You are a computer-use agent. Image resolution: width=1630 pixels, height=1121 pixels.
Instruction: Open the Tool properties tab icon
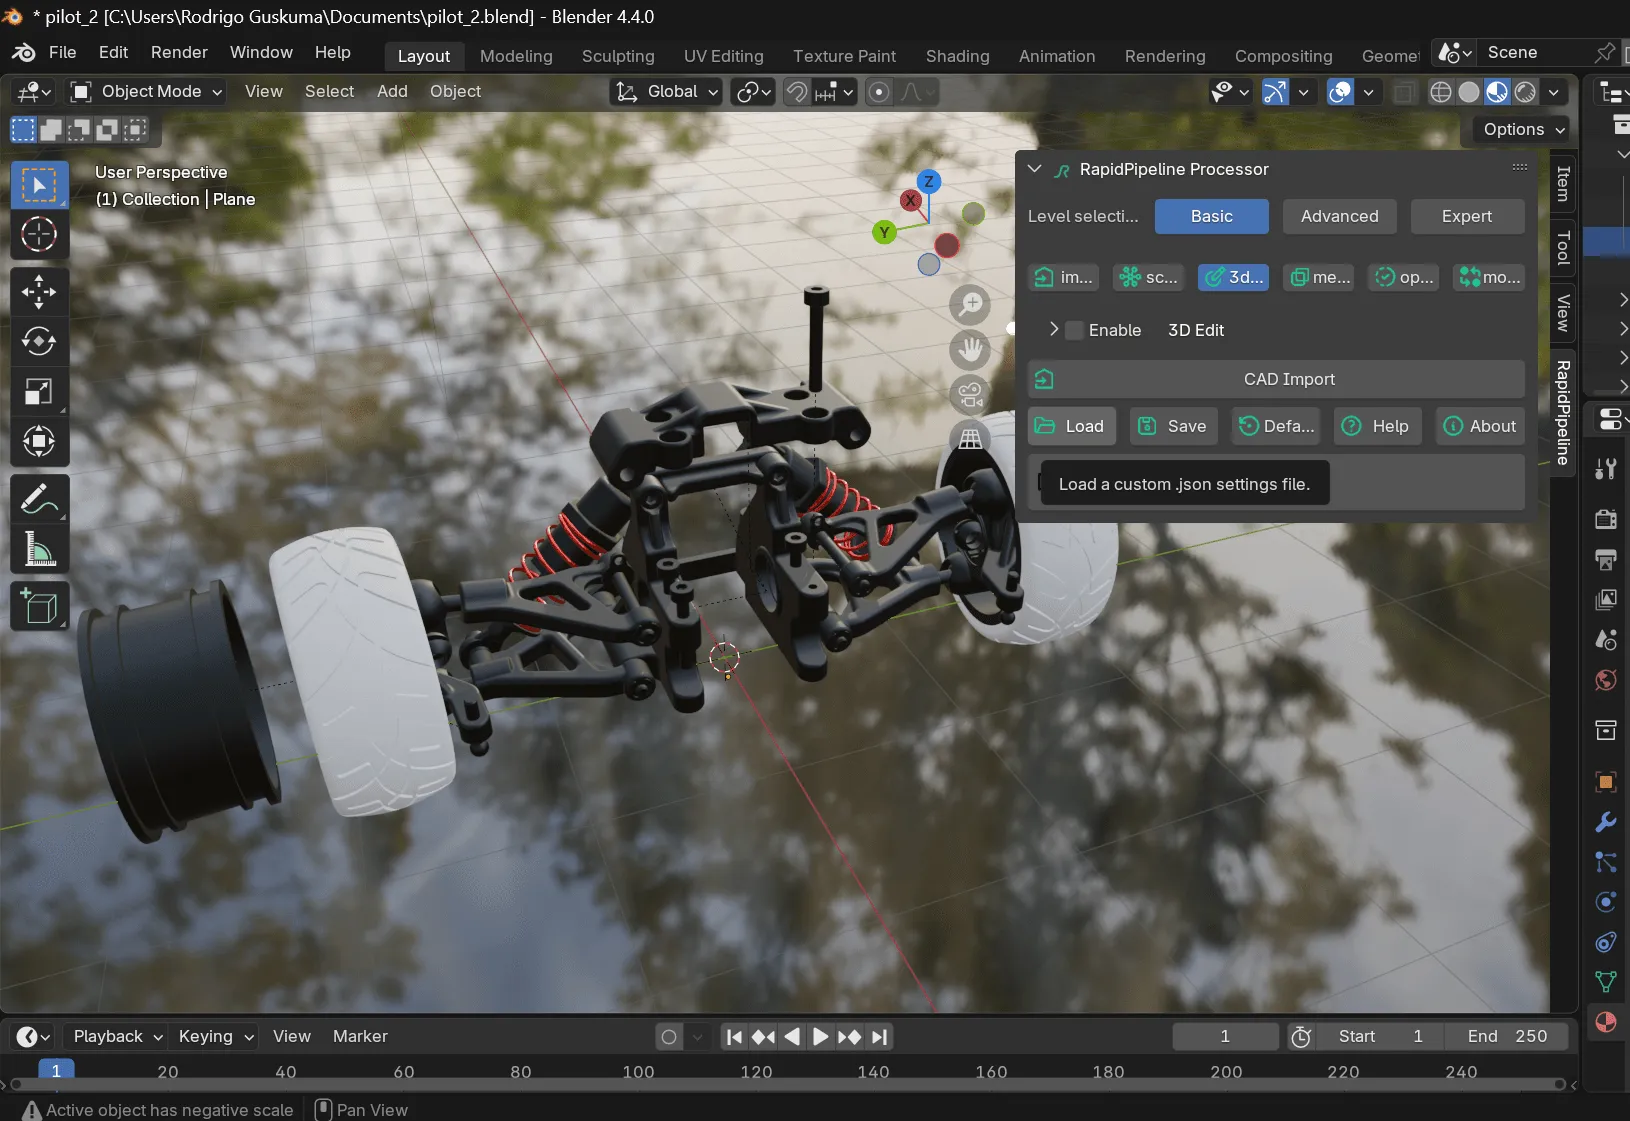pos(1606,468)
